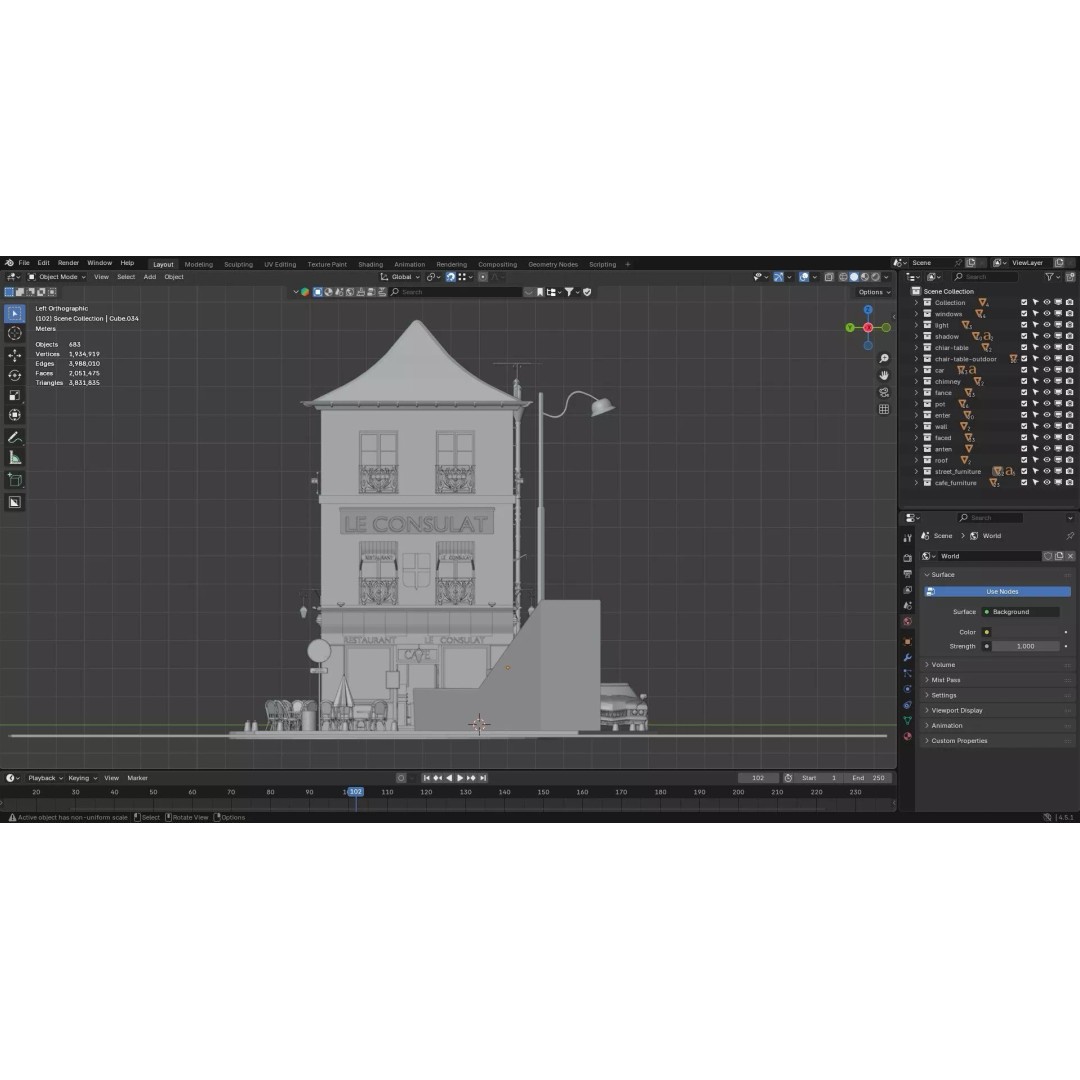1080x1080 pixels.
Task: Click the Use Nodes button
Action: point(997,592)
